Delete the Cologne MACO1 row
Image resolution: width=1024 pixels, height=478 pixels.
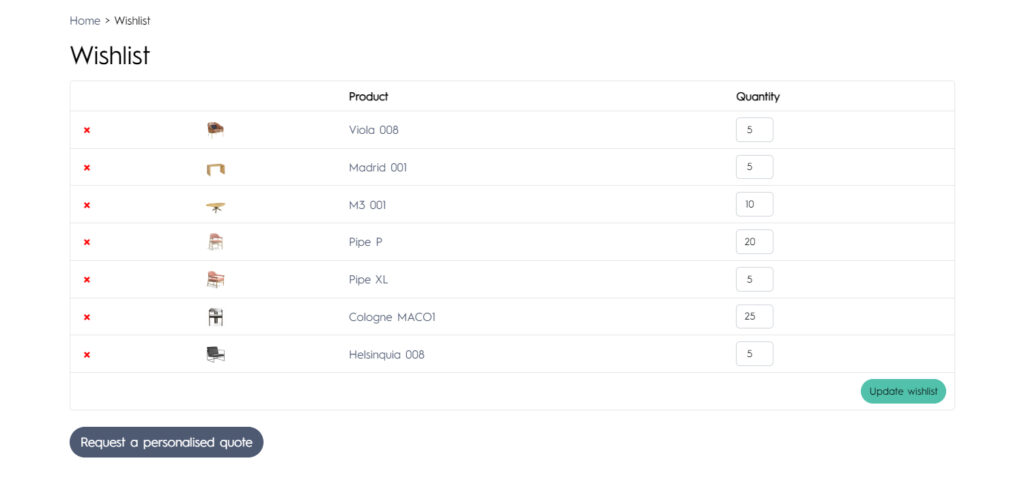[x=87, y=317]
